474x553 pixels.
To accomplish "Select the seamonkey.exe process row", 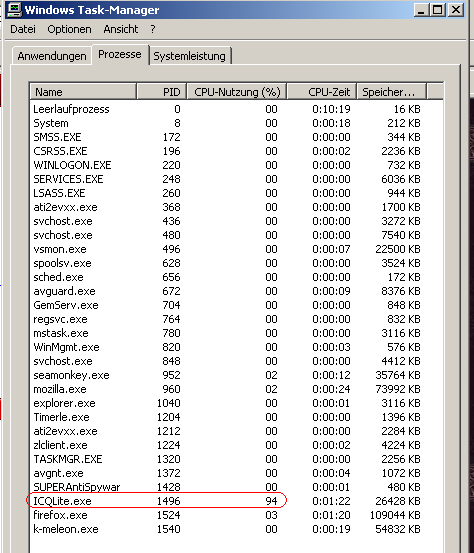I will tap(227, 375).
